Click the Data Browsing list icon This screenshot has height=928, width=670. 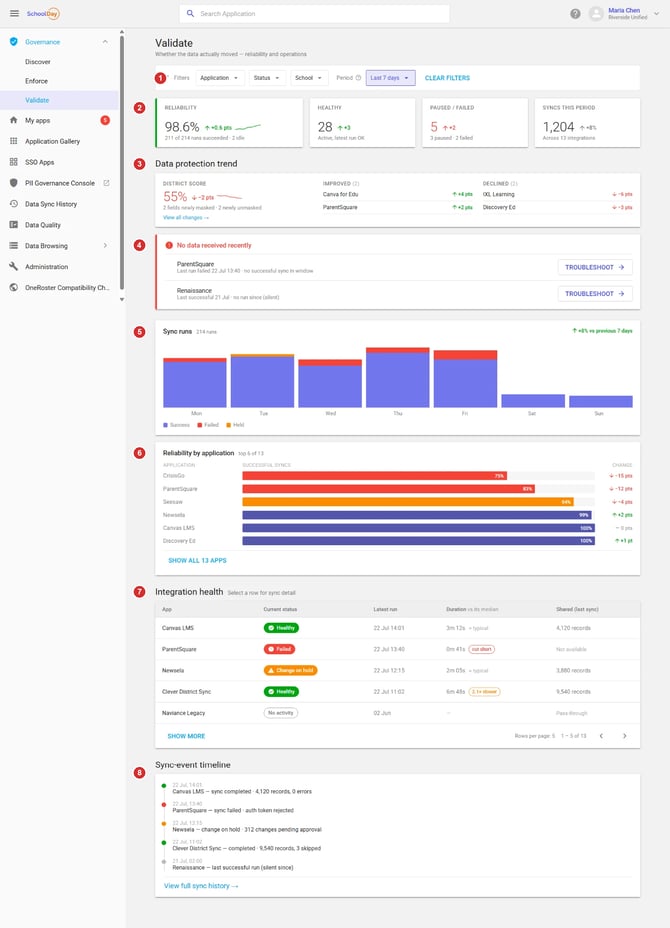coord(14,246)
